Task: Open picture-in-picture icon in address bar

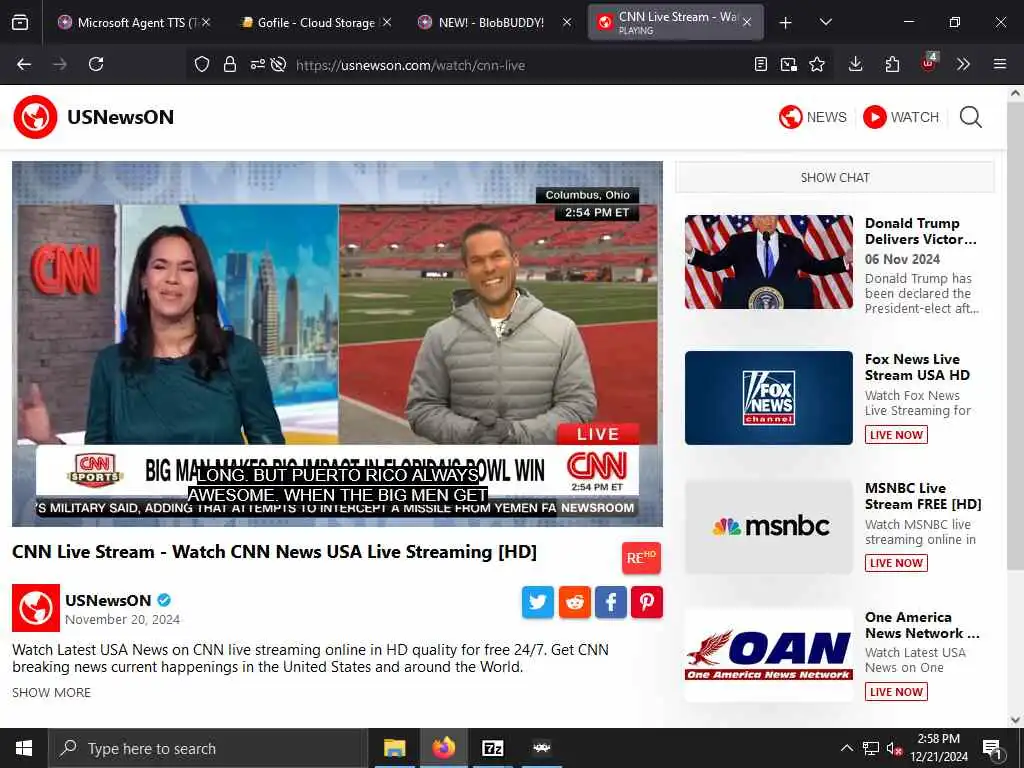Action: [x=789, y=64]
